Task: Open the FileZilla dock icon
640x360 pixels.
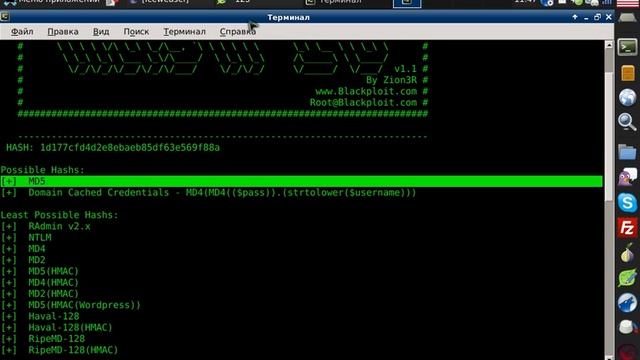Action: coord(627,228)
